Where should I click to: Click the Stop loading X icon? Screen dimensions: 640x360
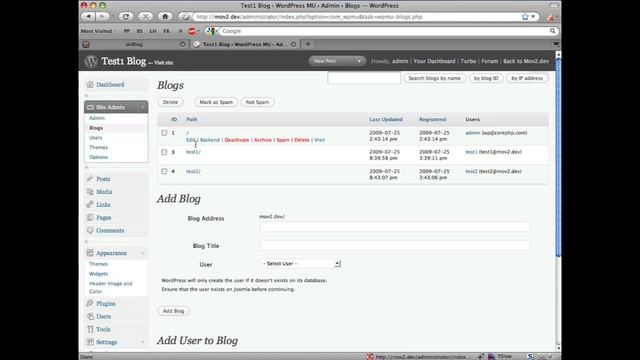145,17
